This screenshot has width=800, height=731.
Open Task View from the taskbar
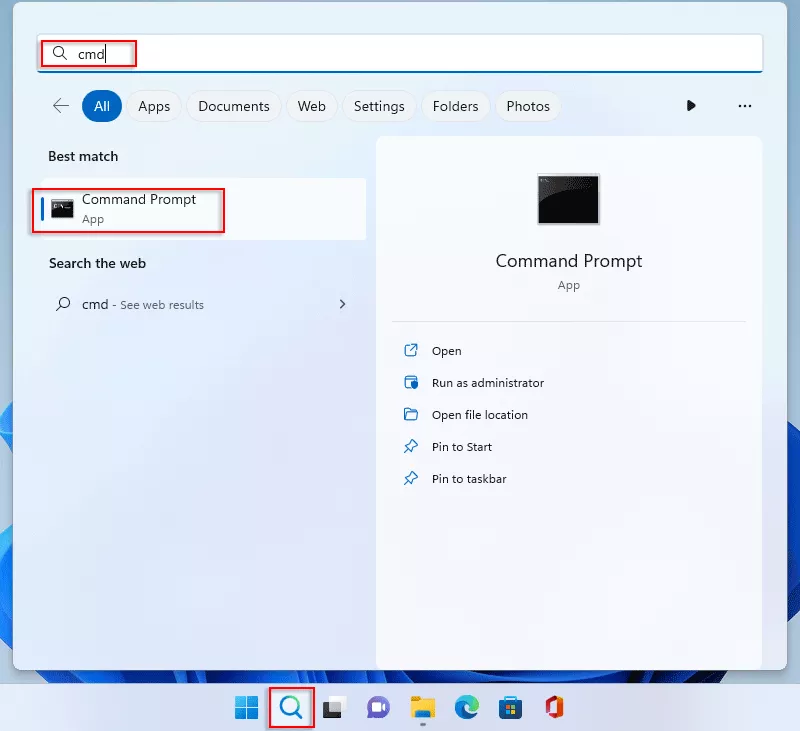coord(335,708)
